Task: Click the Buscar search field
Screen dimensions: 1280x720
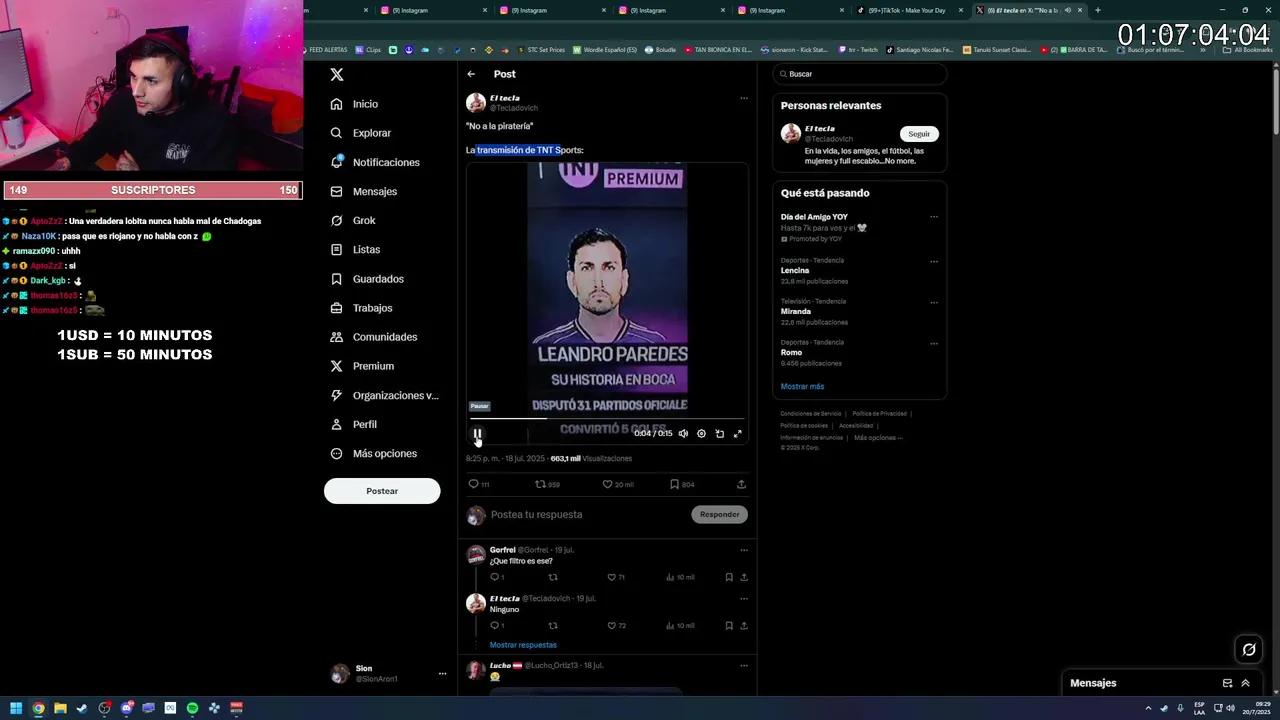Action: point(860,74)
